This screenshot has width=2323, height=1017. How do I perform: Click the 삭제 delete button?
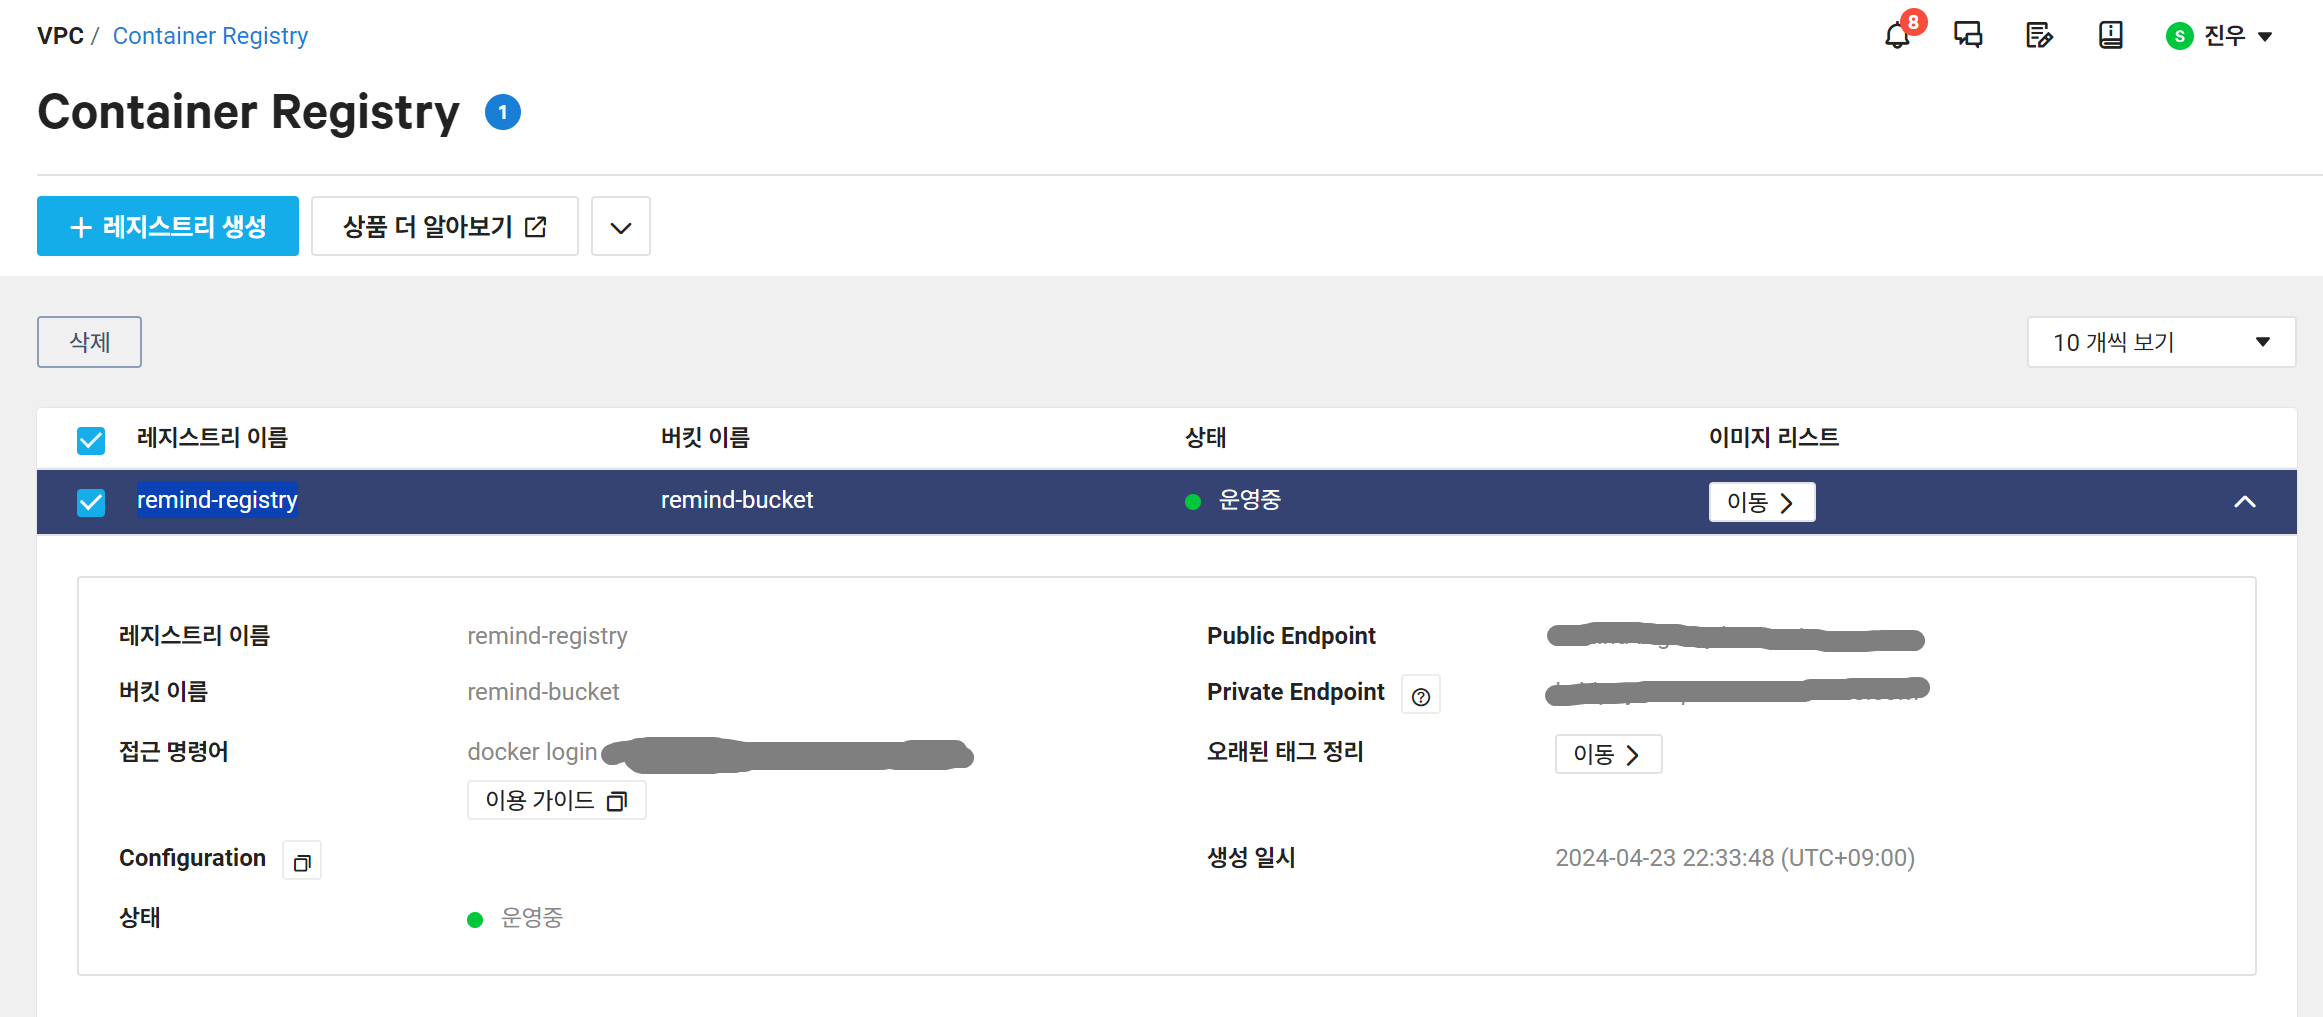88,342
